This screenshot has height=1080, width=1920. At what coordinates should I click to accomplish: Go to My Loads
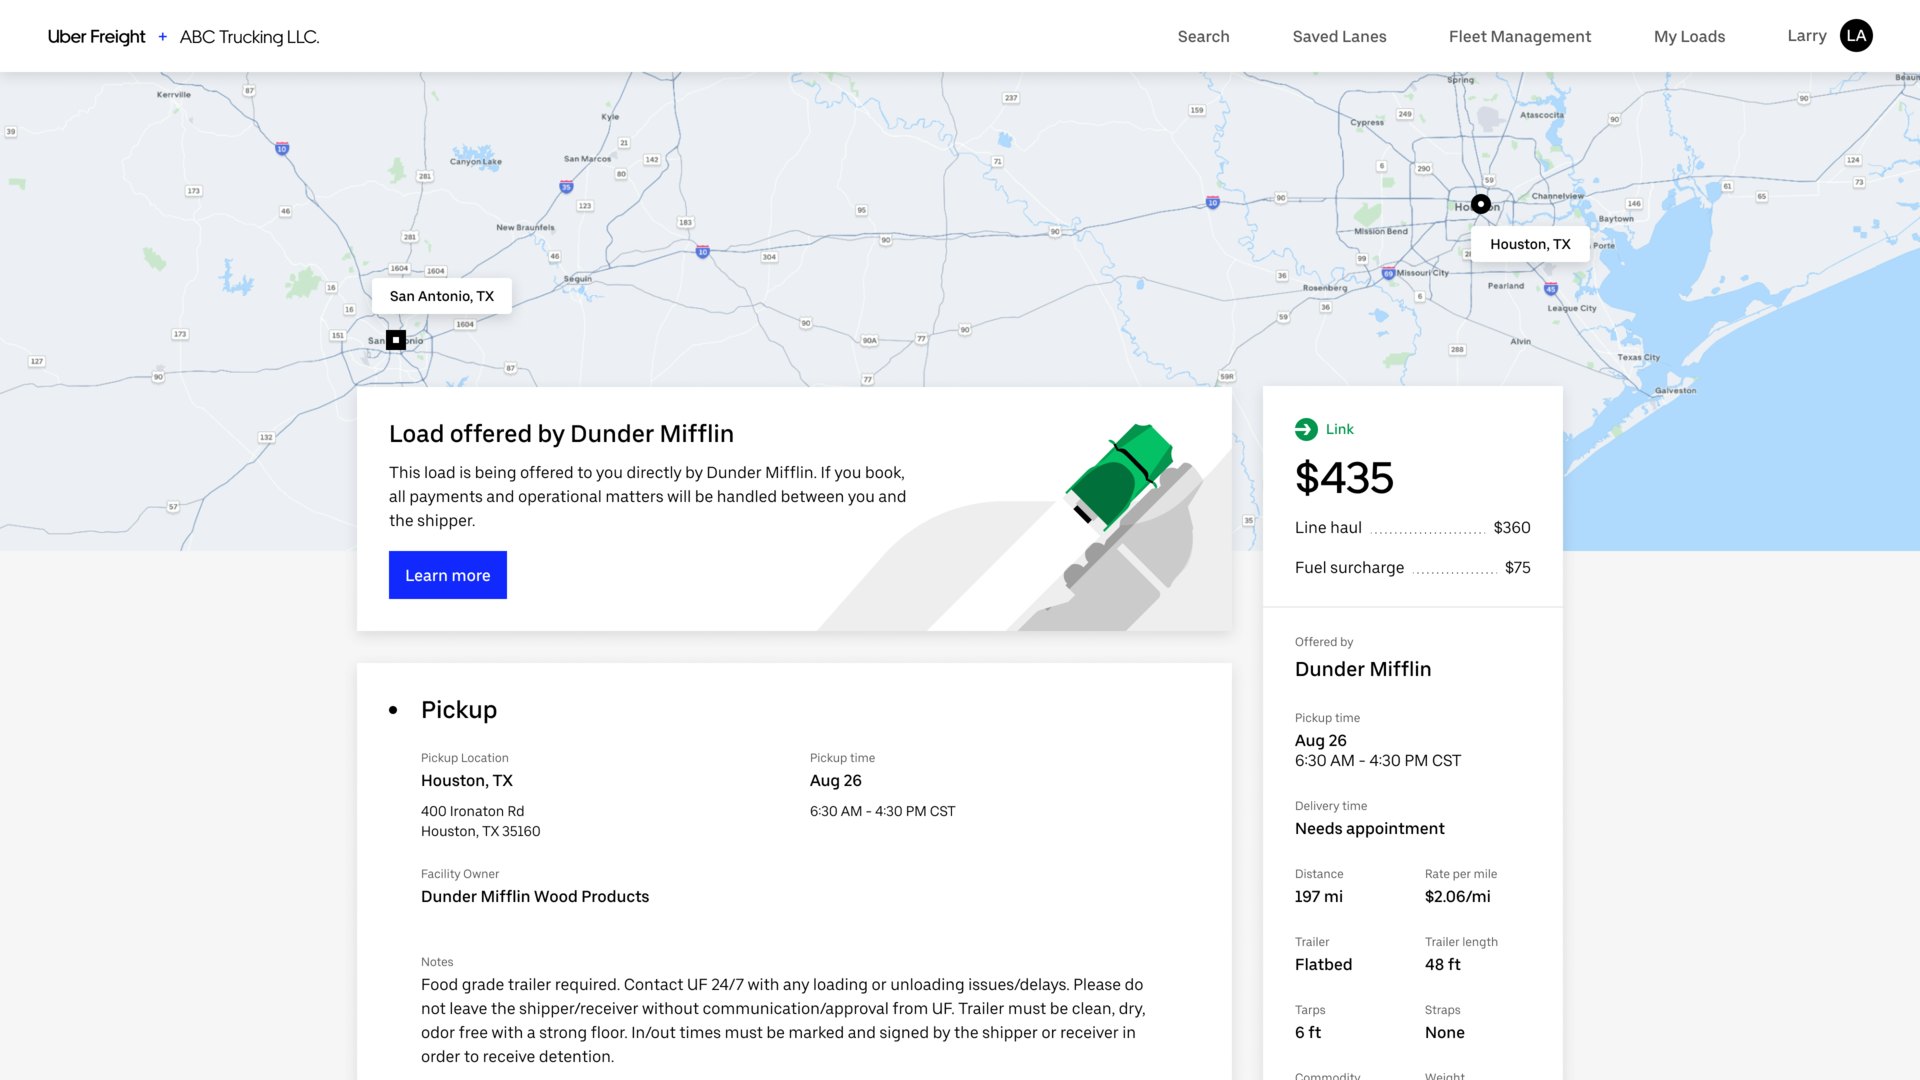coord(1689,36)
